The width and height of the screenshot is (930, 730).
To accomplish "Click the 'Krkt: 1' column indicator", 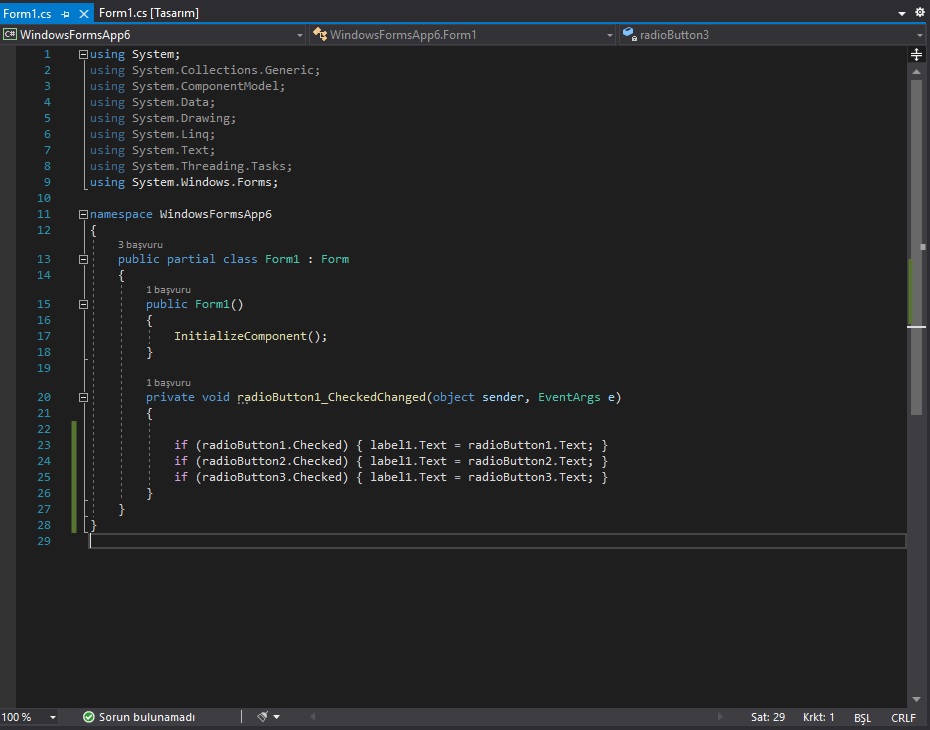I will 818,717.
